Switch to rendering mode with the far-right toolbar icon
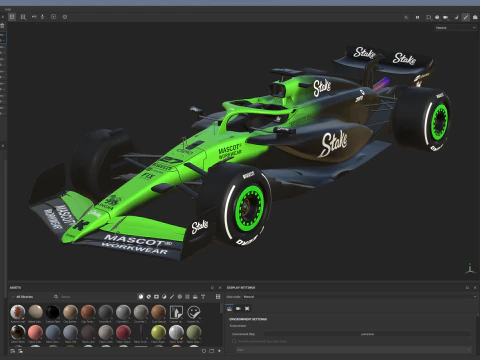The height and width of the screenshot is (360, 480). pyautogui.click(x=475, y=17)
